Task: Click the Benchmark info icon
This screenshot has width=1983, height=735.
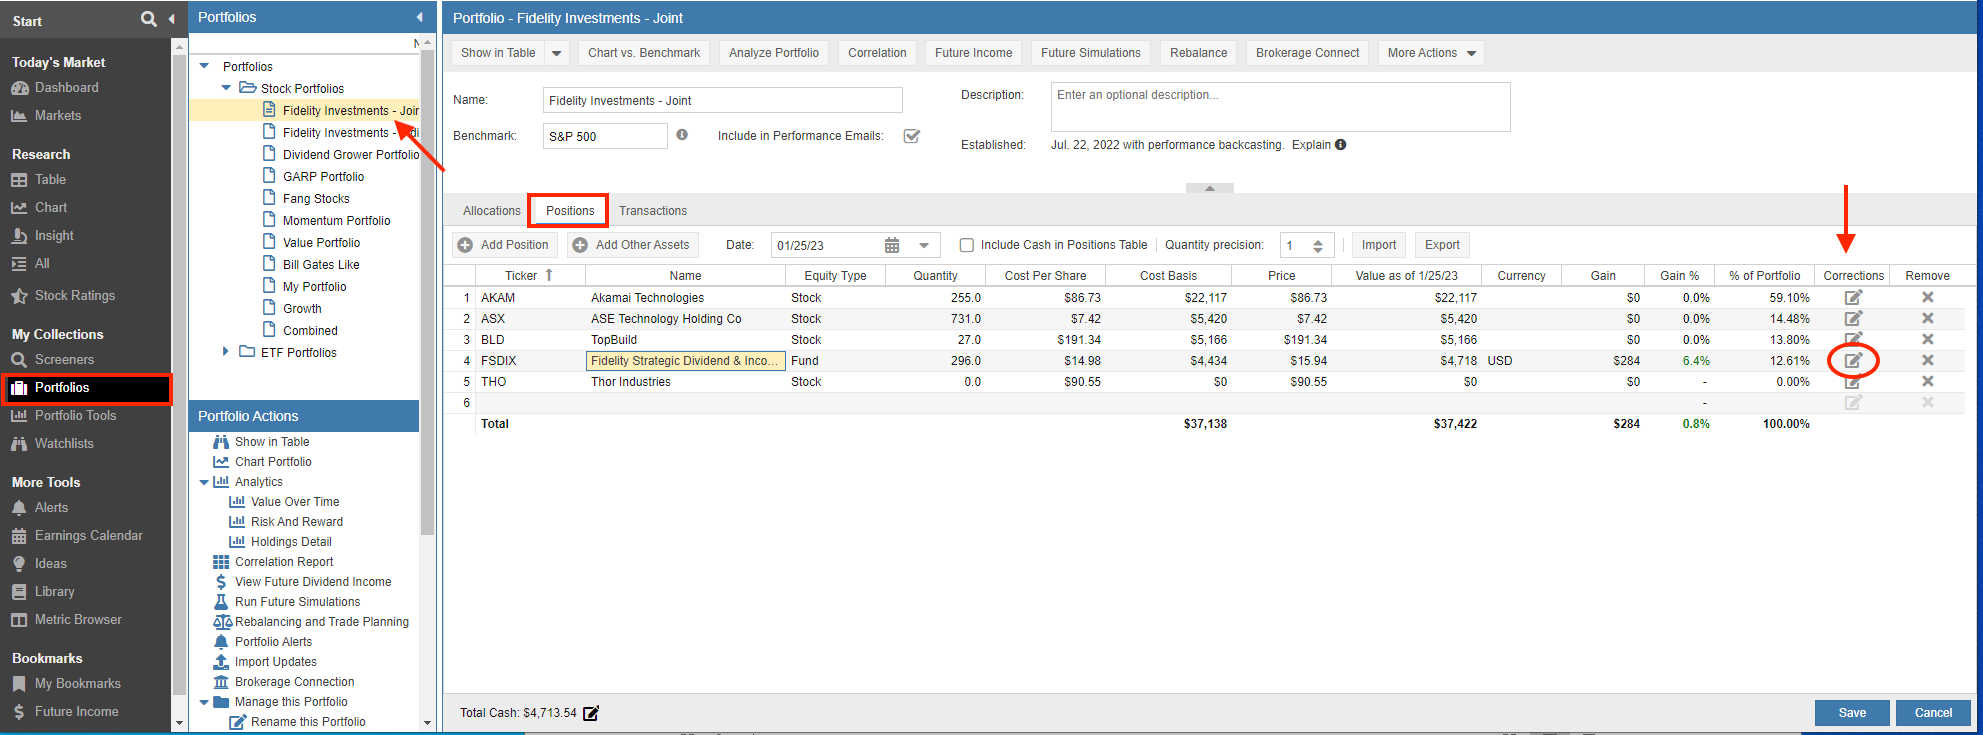Action: pyautogui.click(x=682, y=135)
